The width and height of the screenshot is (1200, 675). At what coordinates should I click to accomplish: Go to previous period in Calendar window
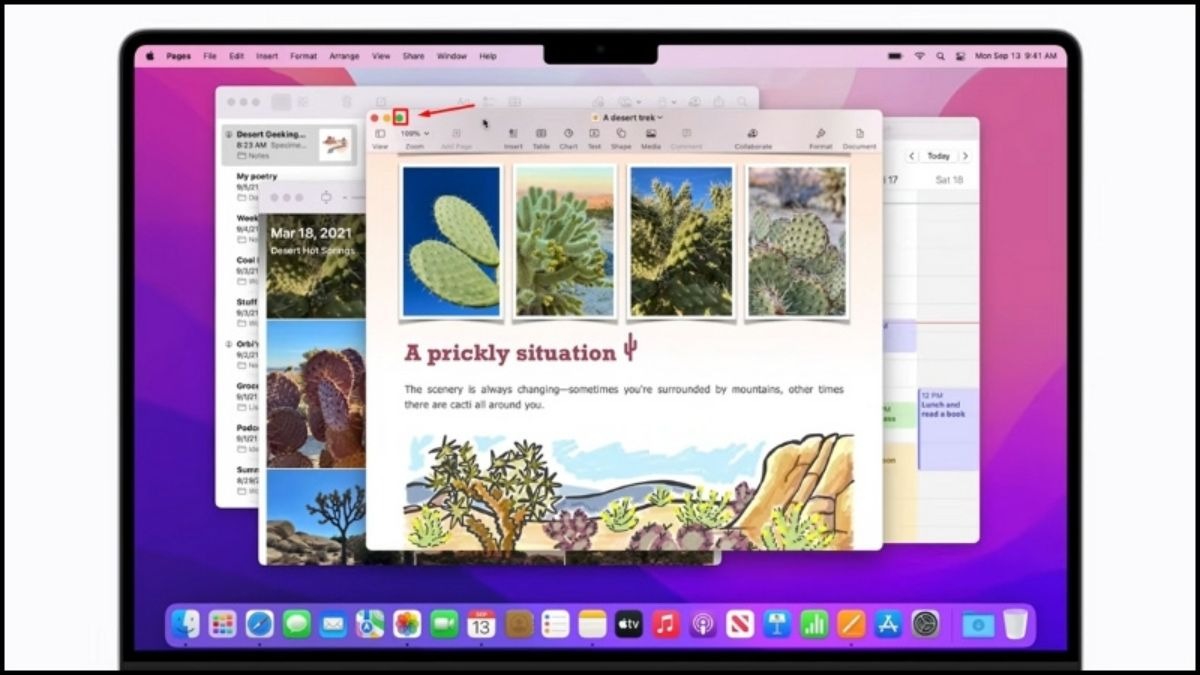coord(912,156)
